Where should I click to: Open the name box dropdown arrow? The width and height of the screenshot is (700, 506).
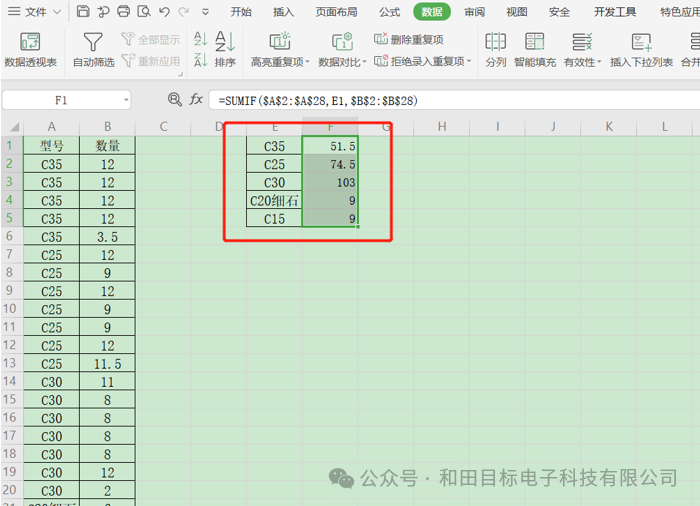tap(126, 100)
